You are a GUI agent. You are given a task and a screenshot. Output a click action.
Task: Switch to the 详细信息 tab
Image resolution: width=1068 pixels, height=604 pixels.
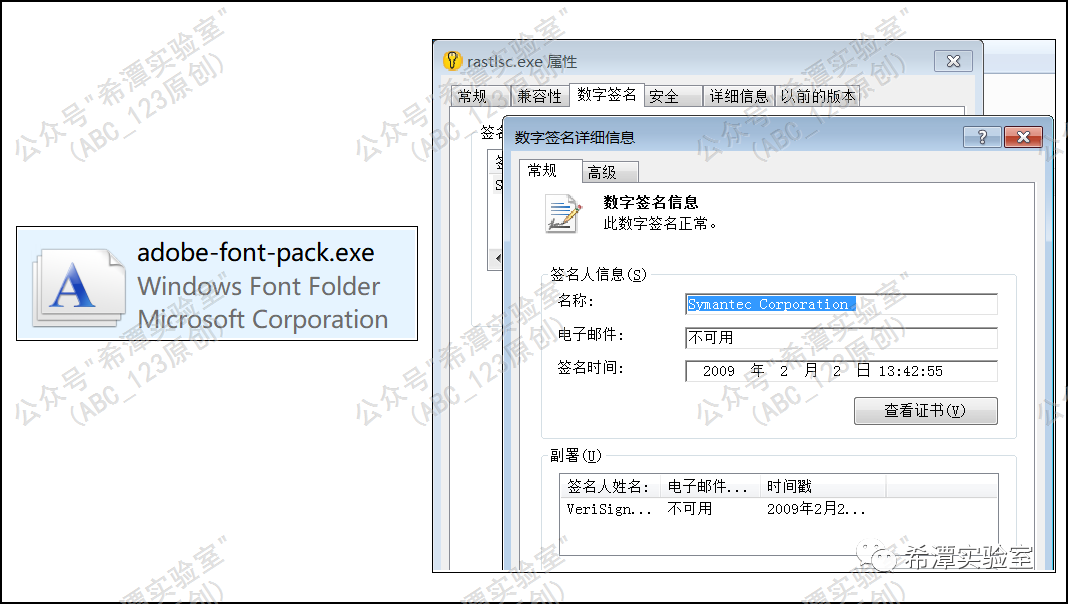pyautogui.click(x=739, y=97)
